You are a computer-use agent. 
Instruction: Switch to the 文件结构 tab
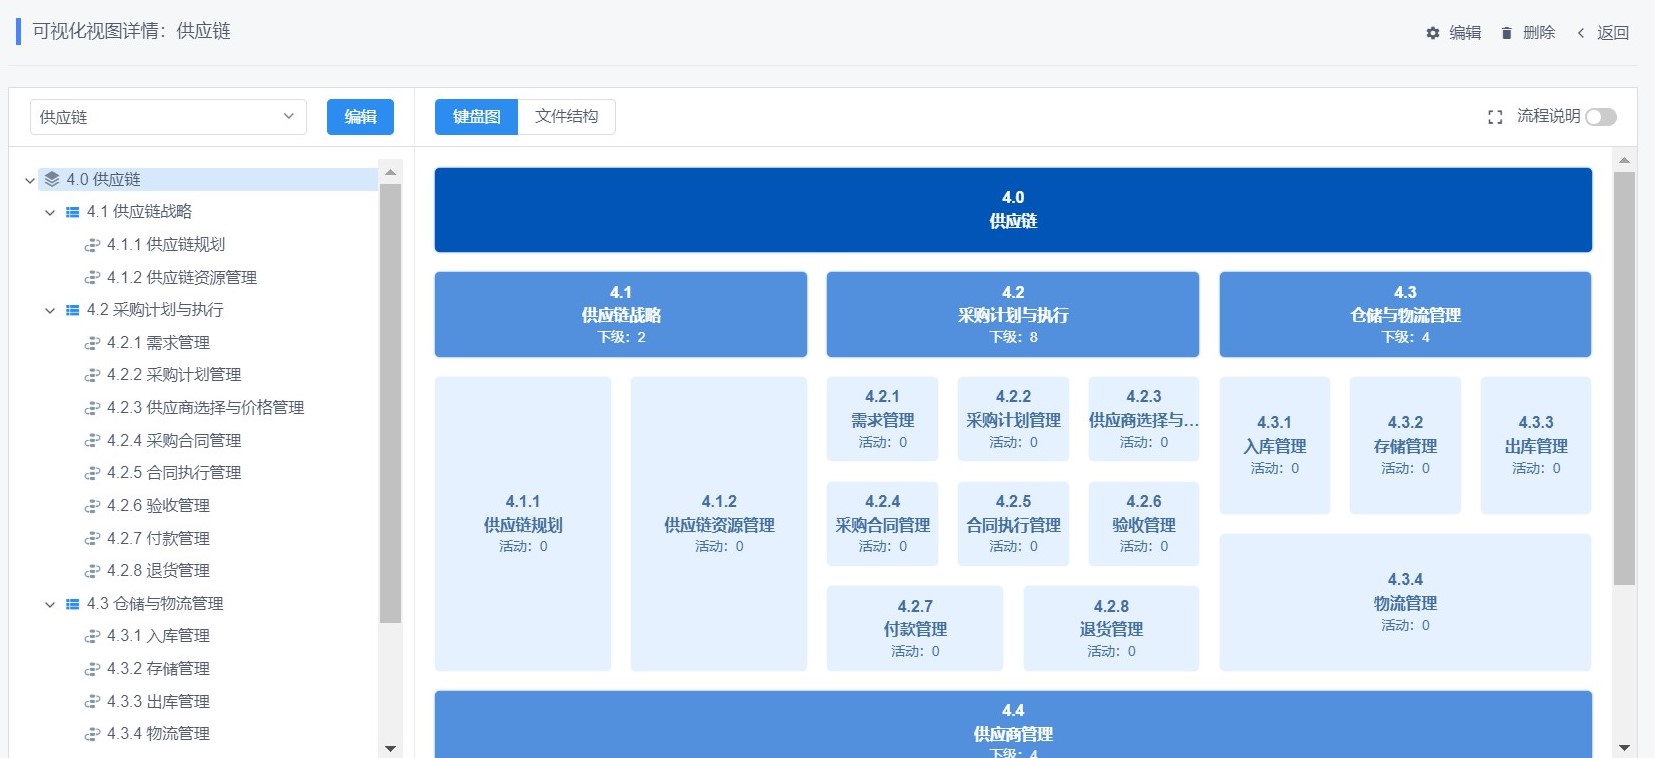[566, 117]
